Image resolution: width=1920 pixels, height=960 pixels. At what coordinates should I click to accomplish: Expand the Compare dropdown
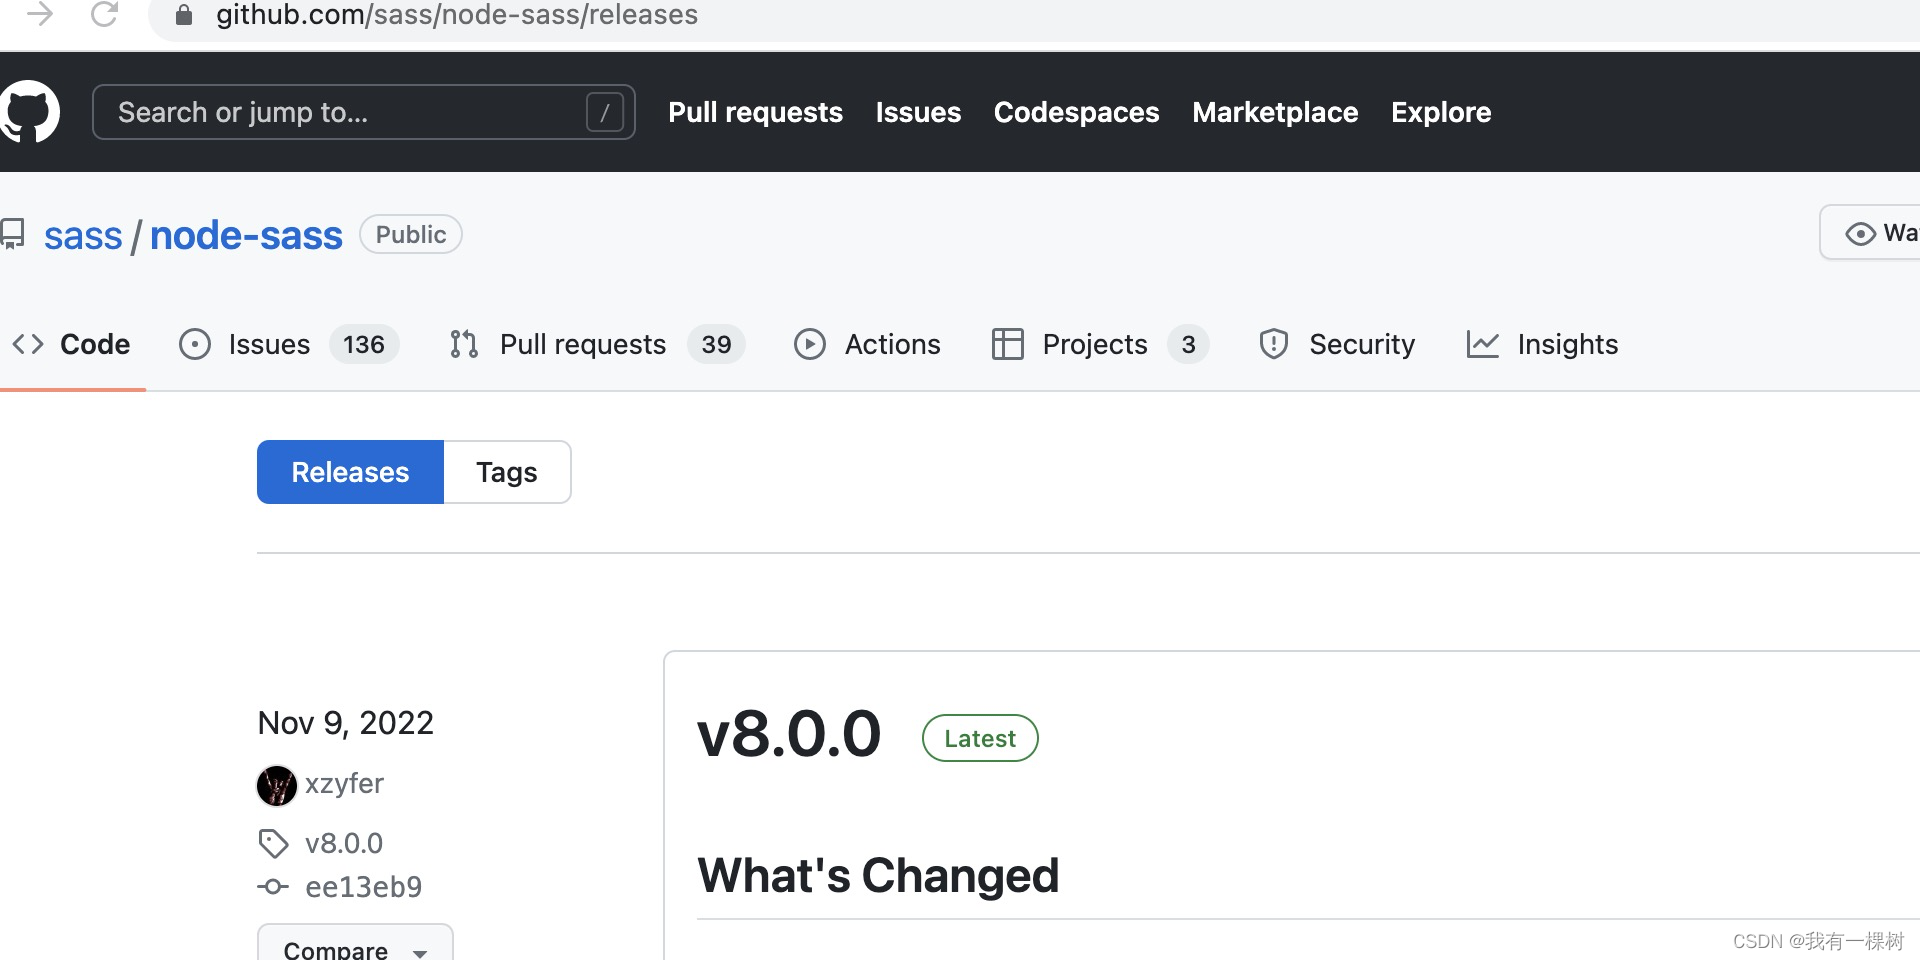pos(355,948)
